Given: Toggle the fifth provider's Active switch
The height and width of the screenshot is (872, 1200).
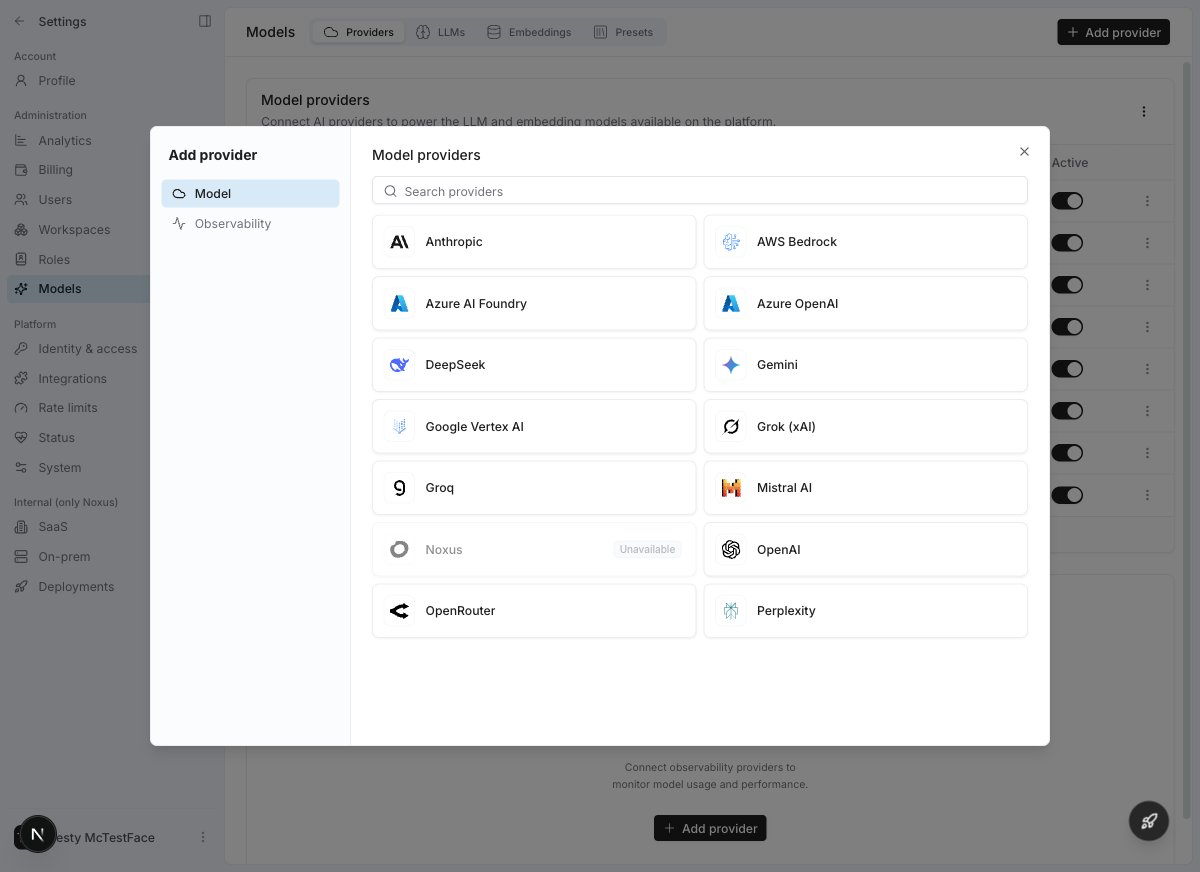Looking at the screenshot, I should click(x=1067, y=369).
